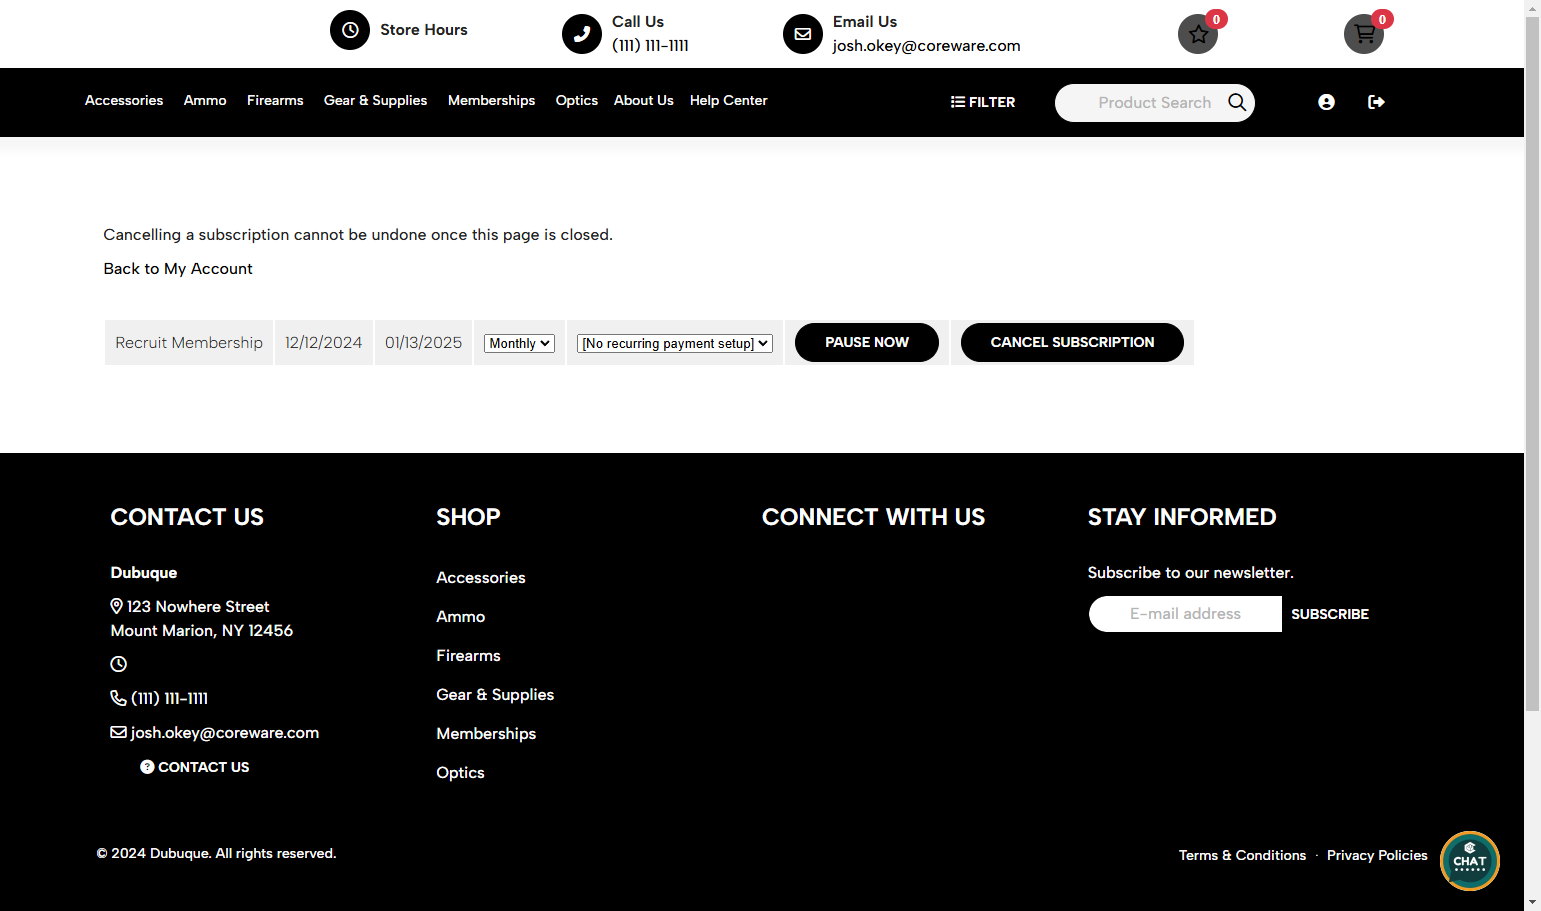The image size is (1541, 911).
Task: Click the header phone number (111) 111-1111
Action: 650,45
